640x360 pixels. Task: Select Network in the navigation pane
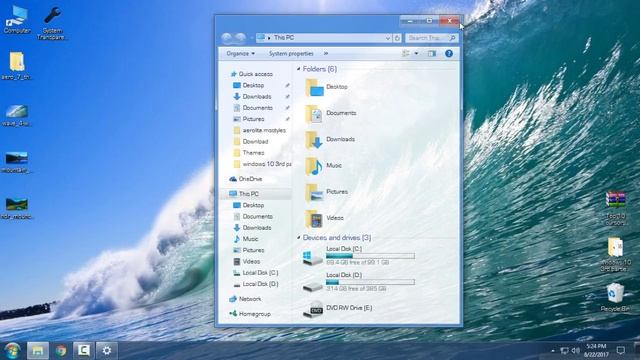[245, 299]
